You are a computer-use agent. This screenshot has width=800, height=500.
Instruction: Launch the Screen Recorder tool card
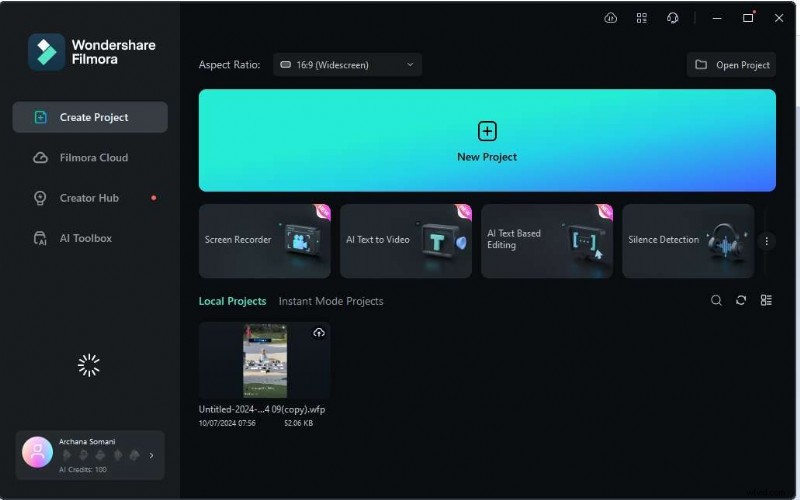264,241
